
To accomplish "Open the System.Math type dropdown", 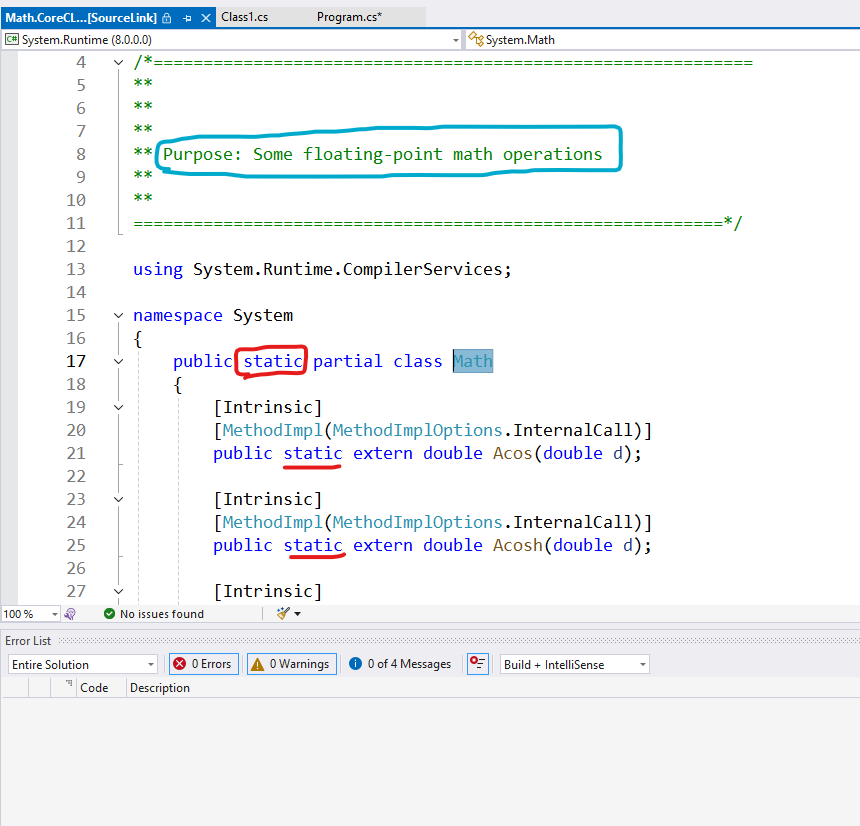I will click(x=663, y=39).
